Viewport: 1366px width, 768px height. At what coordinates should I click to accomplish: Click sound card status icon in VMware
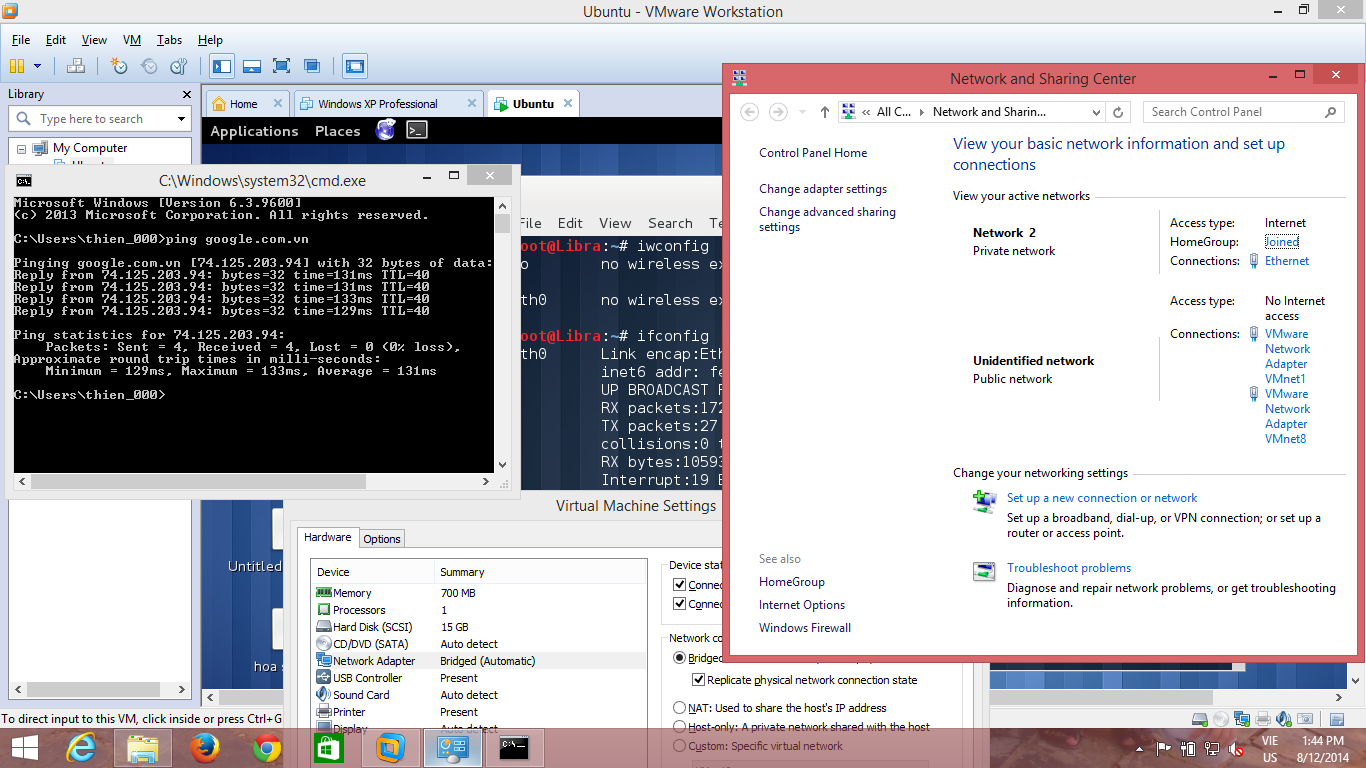click(1284, 719)
